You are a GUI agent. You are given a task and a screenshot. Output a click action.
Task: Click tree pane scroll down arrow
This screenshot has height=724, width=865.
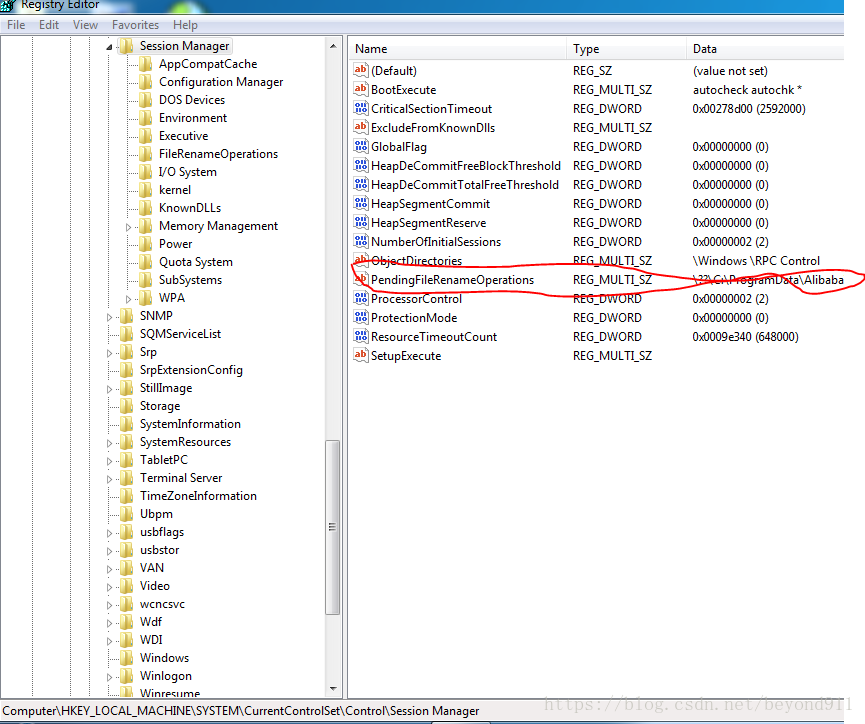coord(333,688)
